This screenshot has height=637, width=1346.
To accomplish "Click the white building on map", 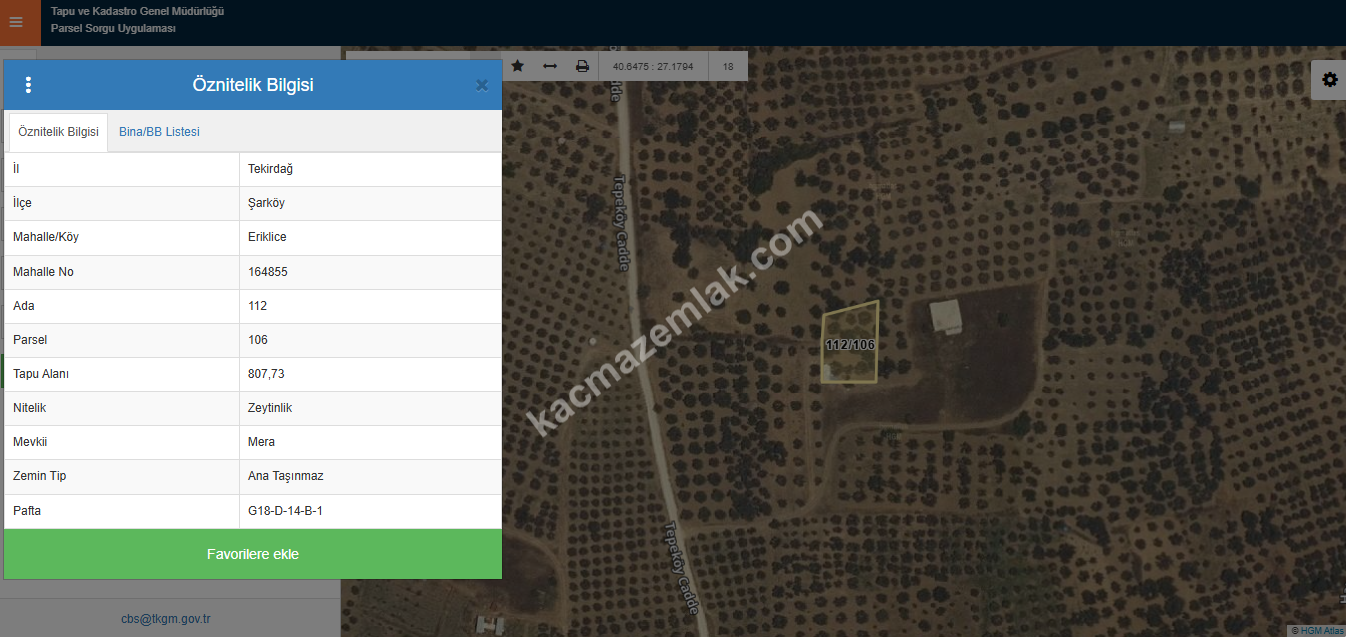I will [x=945, y=316].
